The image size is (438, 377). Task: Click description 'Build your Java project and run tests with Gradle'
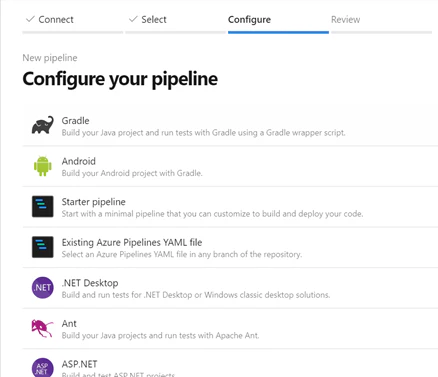[x=203, y=133]
